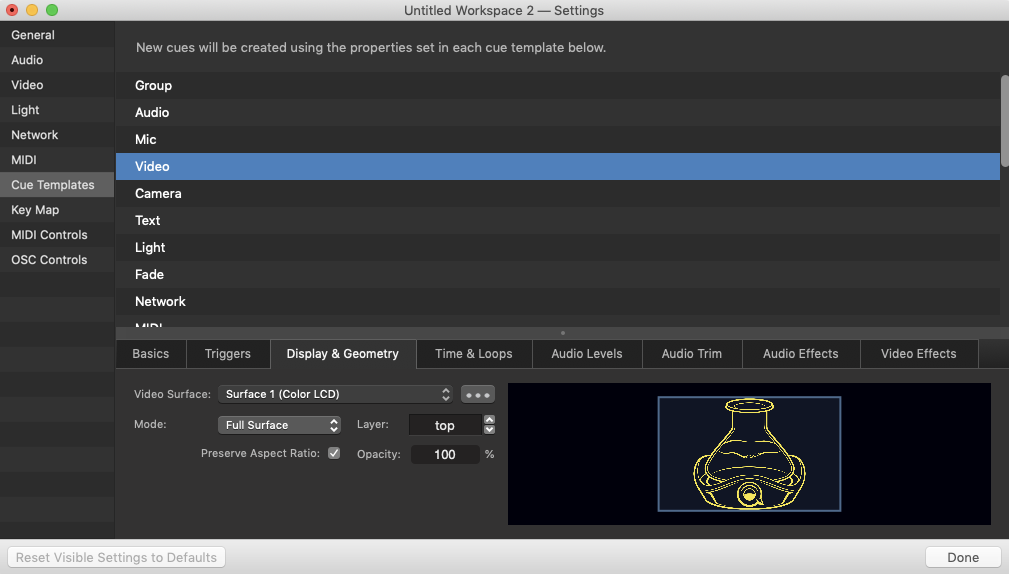Screen dimensions: 1009x574
Task: Toggle the Preserve Aspect Ratio checkbox
Action: tap(334, 453)
